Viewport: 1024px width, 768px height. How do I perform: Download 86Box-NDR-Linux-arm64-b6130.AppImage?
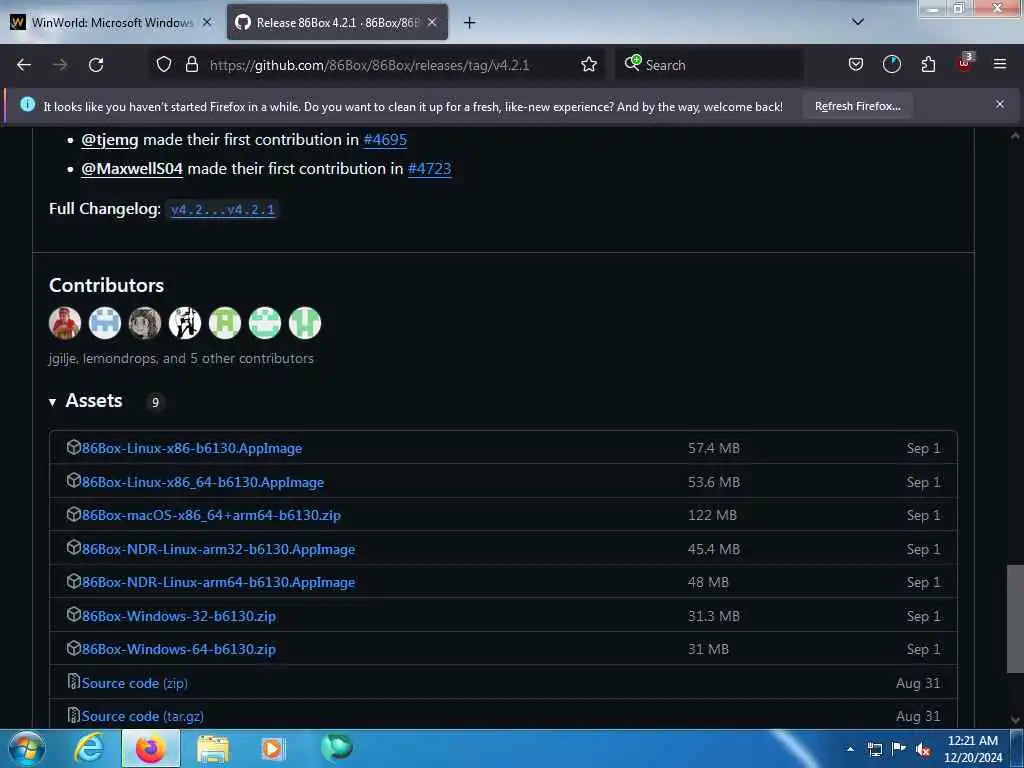(x=218, y=583)
